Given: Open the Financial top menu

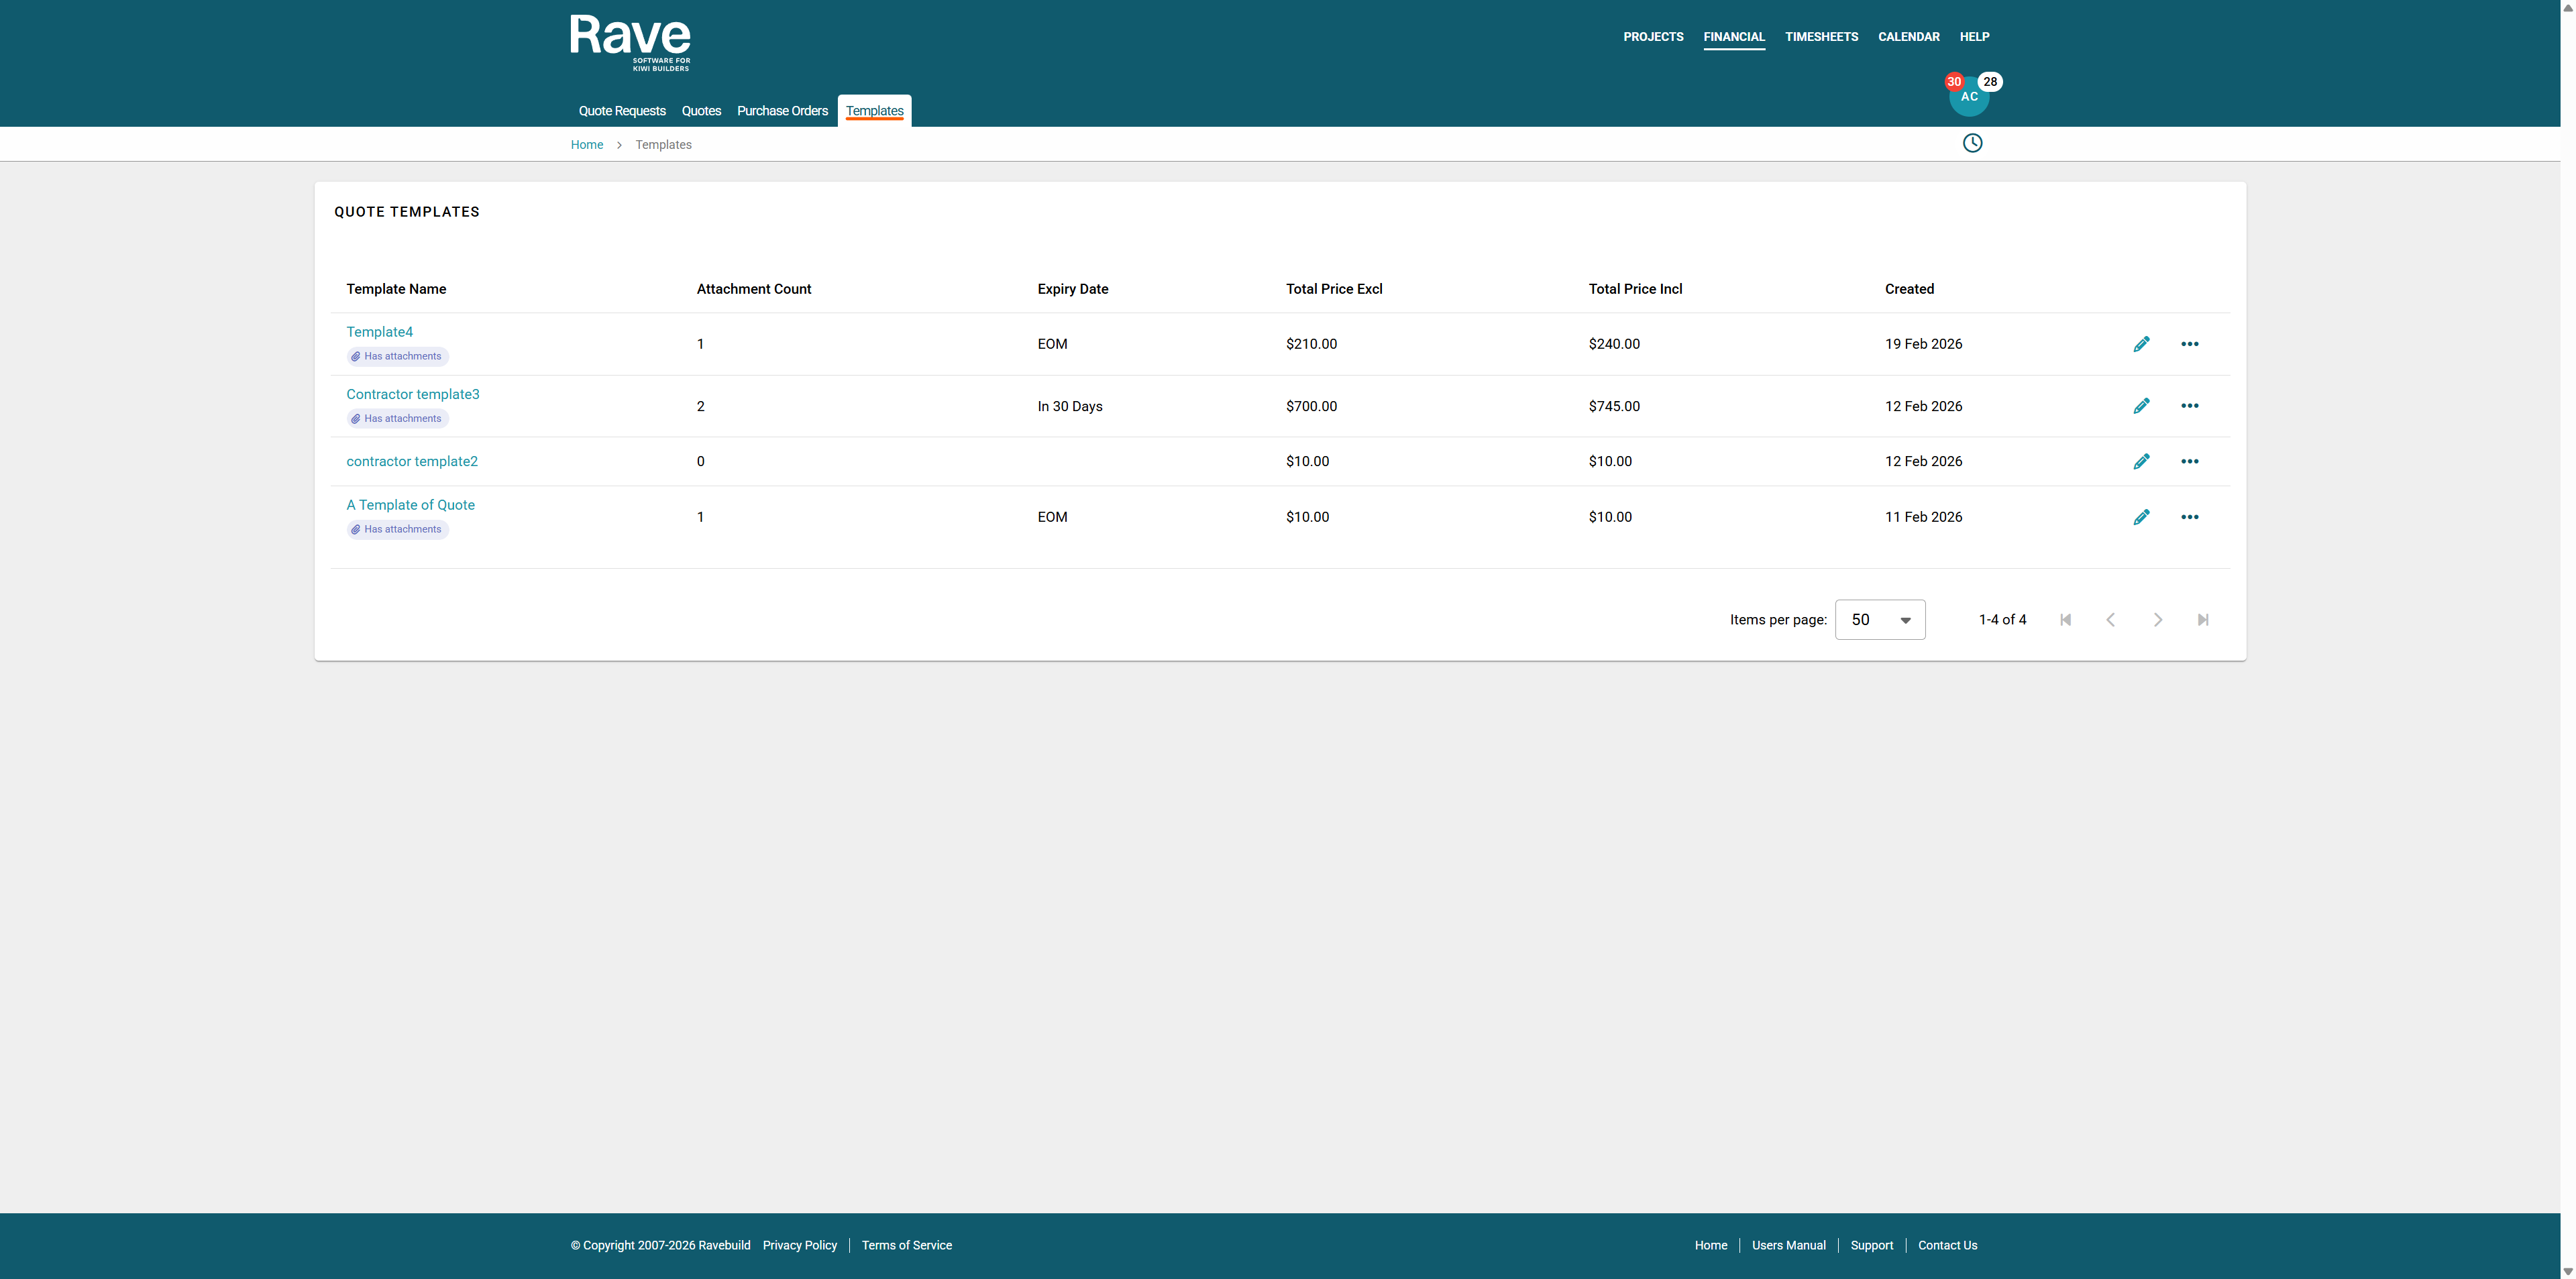Looking at the screenshot, I should tap(1733, 37).
